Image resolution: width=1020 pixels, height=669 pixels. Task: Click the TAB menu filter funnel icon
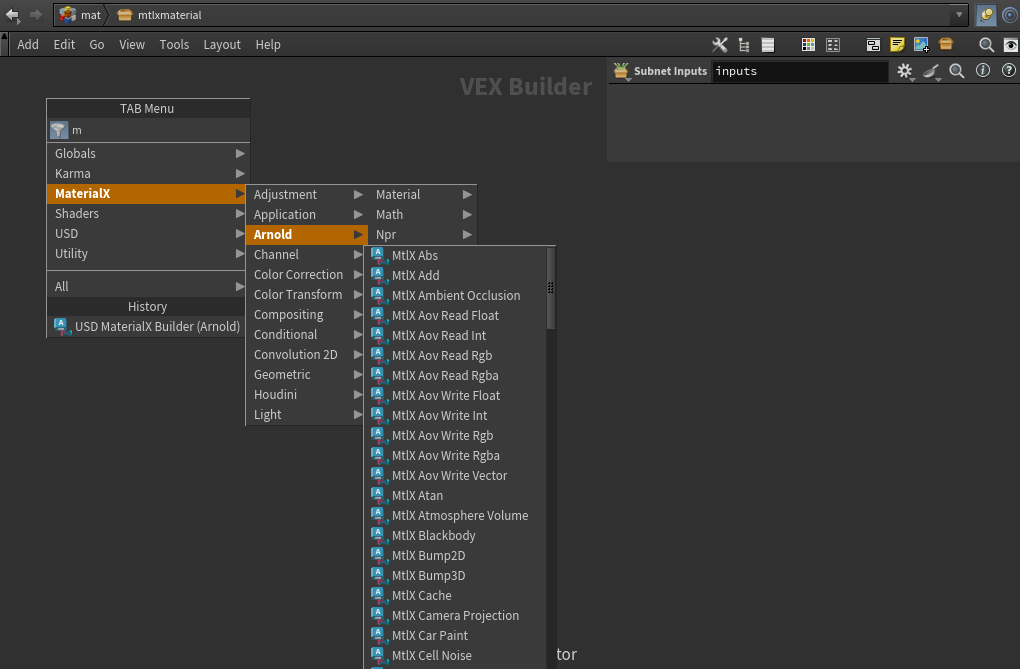pos(59,130)
